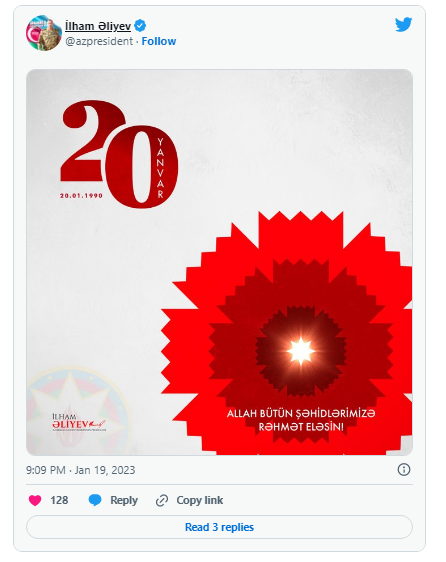446x562 pixels.
Task: Open the 20 Yanvar tweet image
Action: [219, 262]
